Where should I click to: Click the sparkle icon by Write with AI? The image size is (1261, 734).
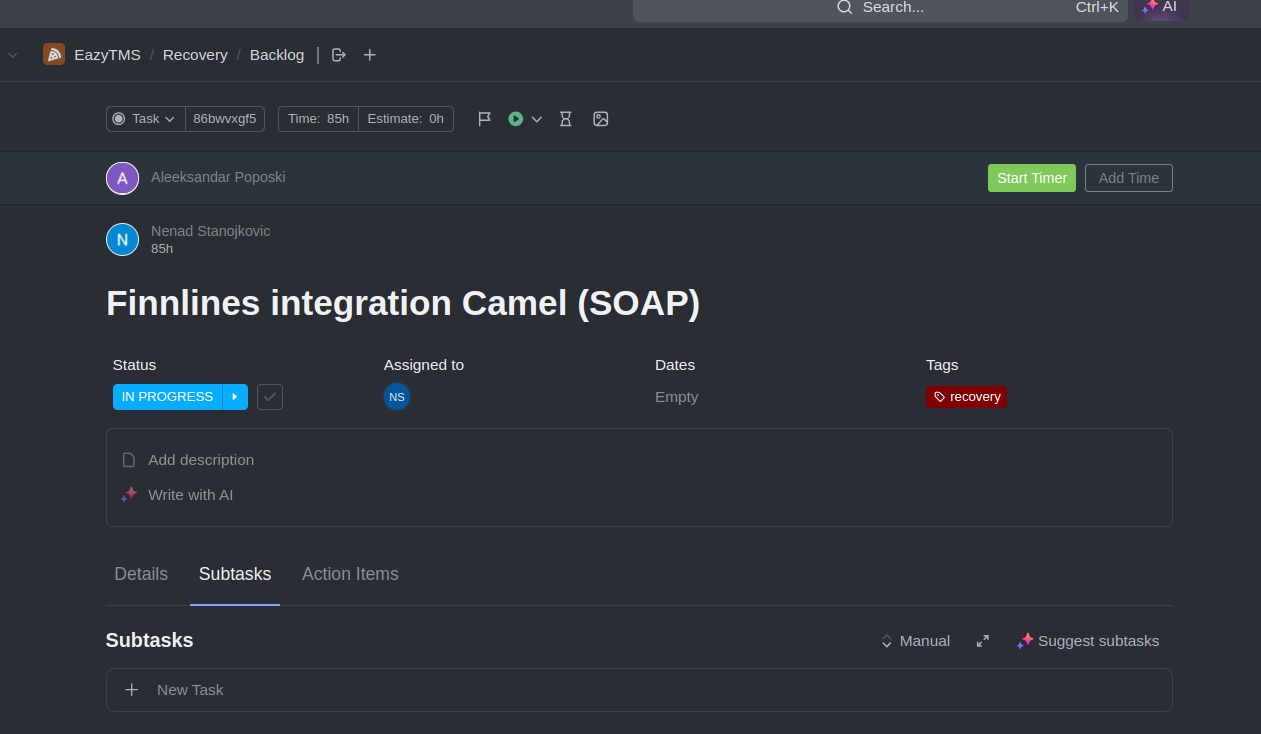click(x=129, y=495)
